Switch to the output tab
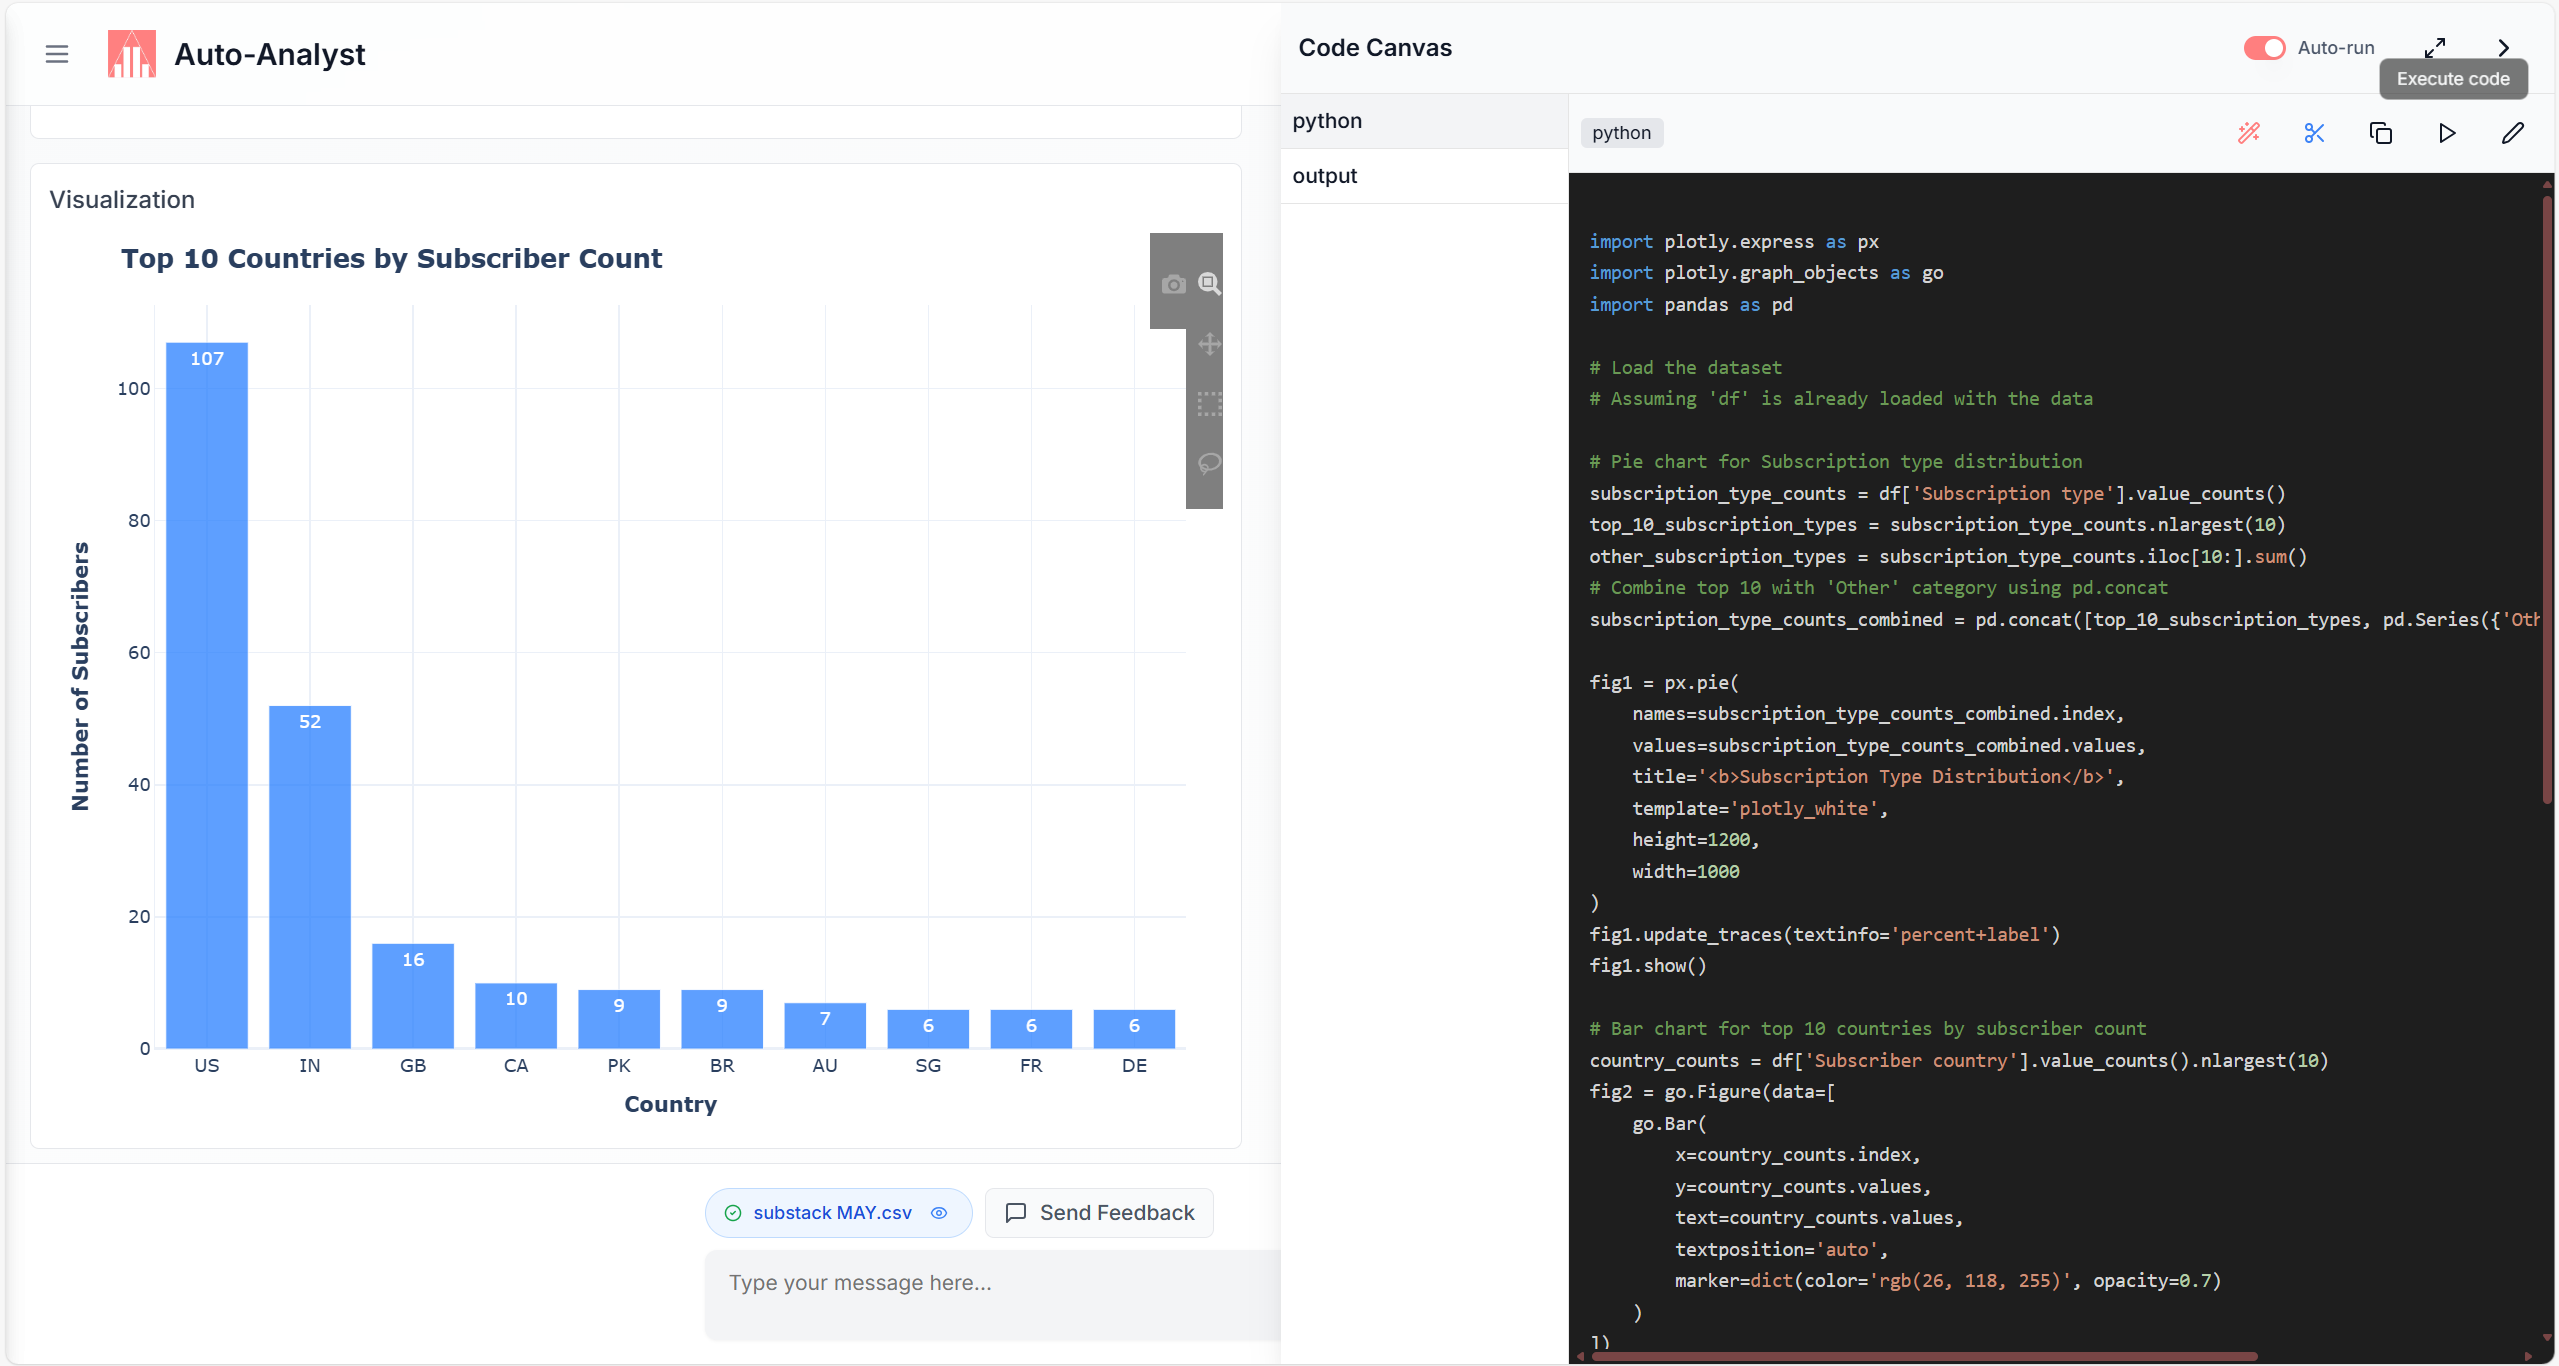 pos(1324,176)
